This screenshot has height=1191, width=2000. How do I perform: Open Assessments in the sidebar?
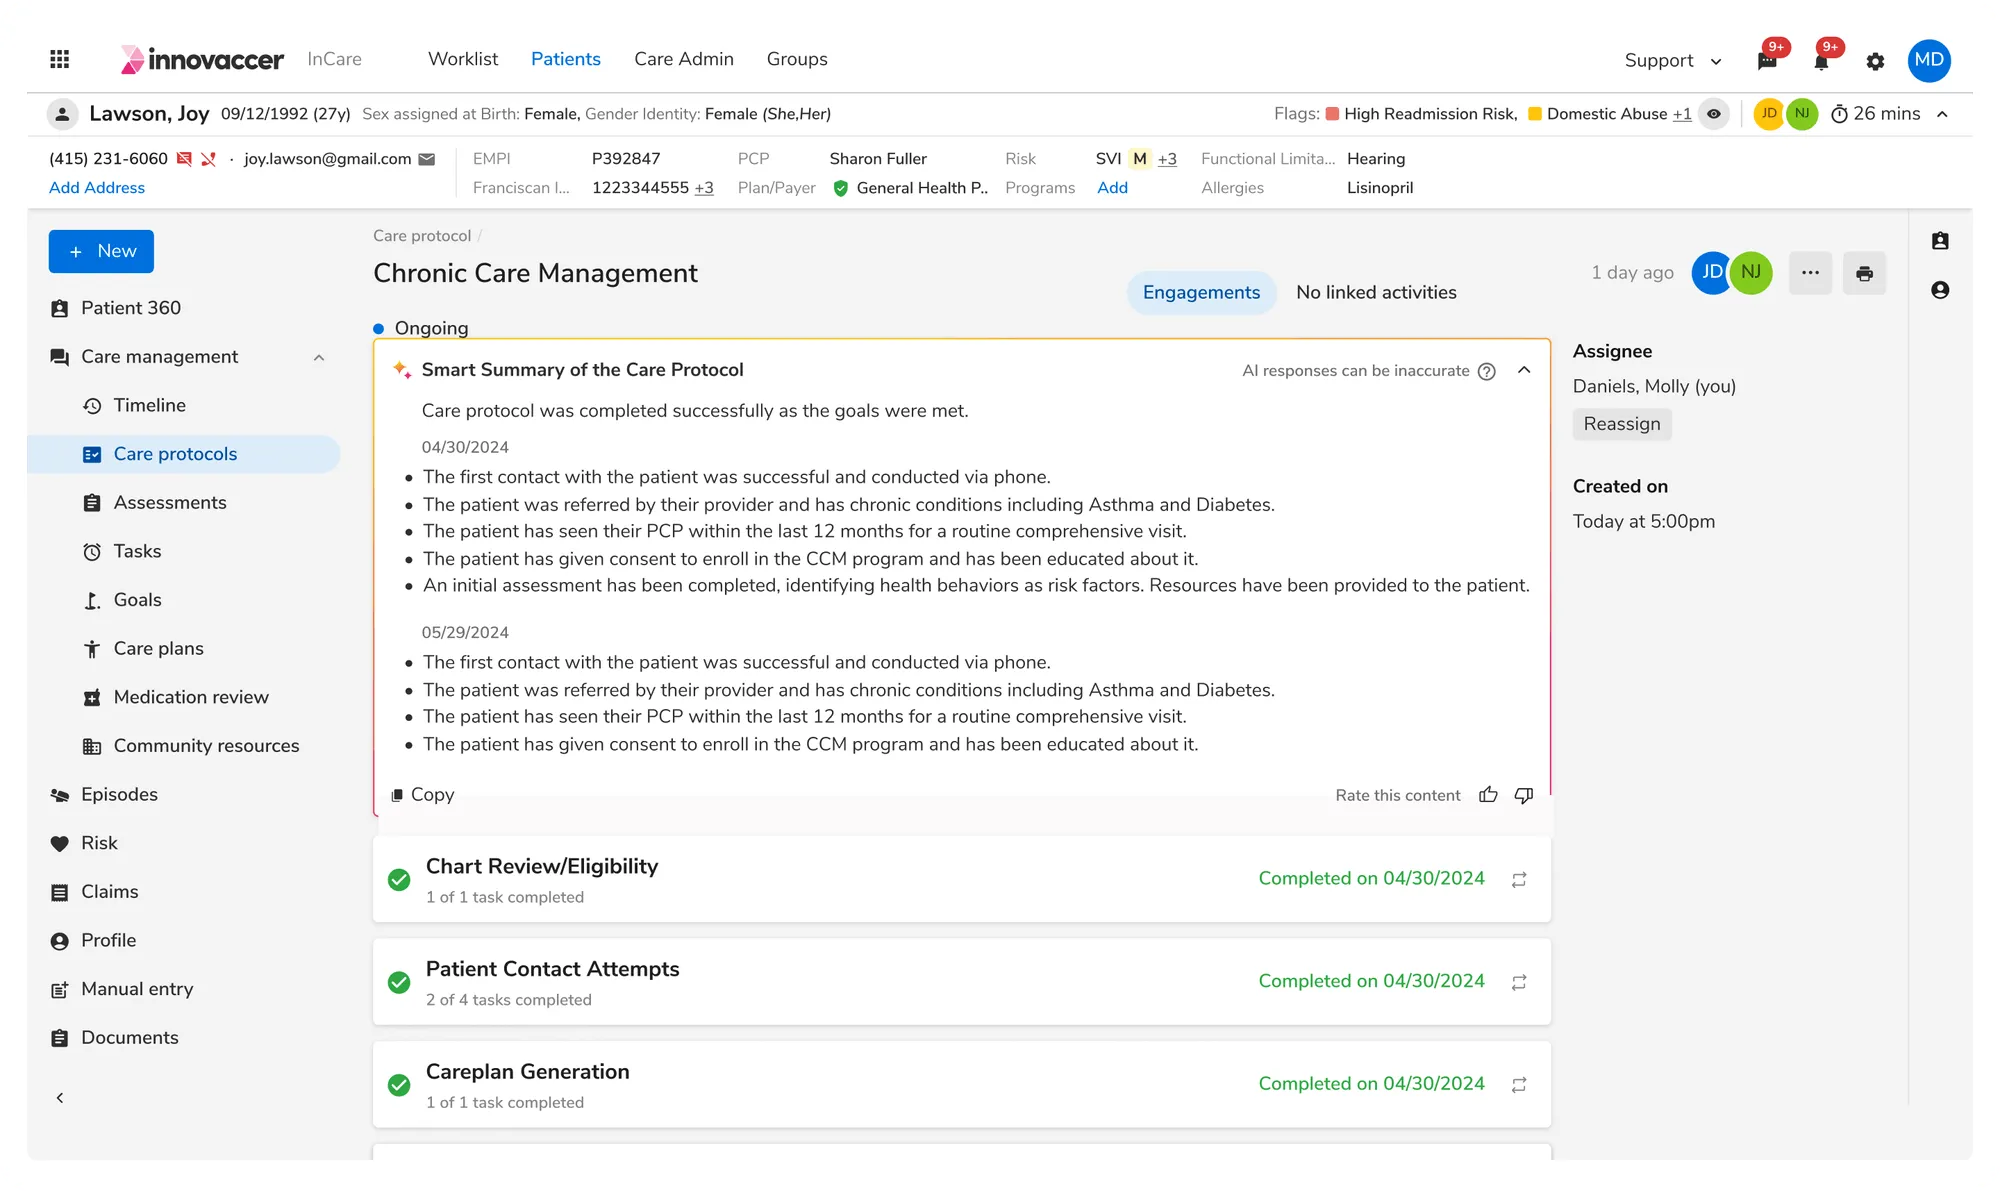tap(170, 502)
